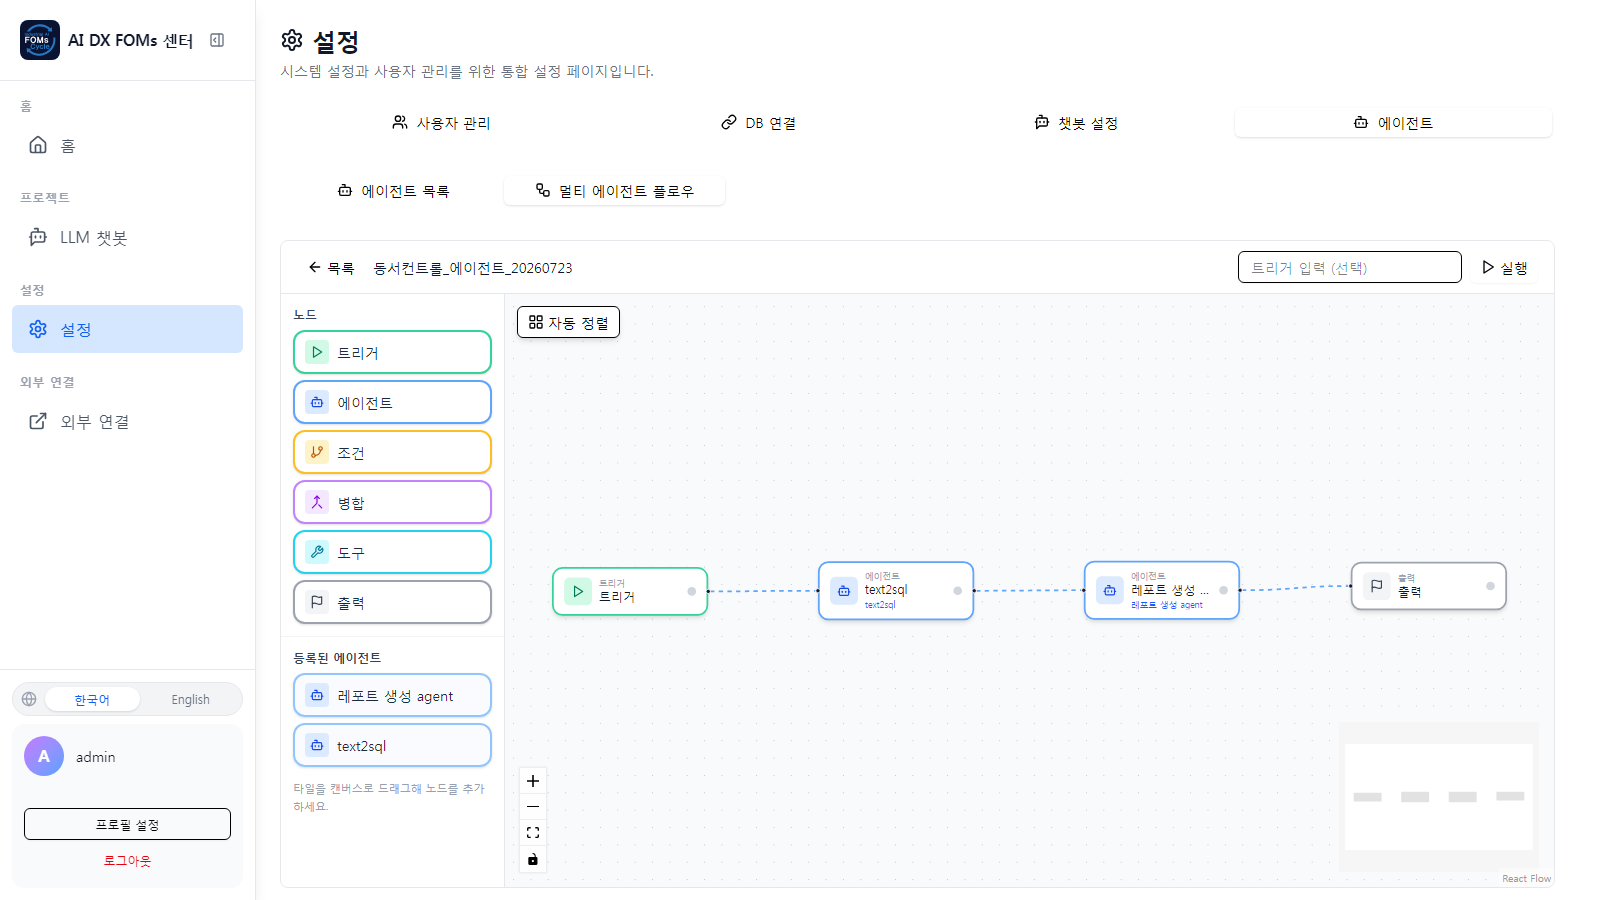
Task: Open the 멀티 에이전트 플로우 tab
Action: click(615, 191)
